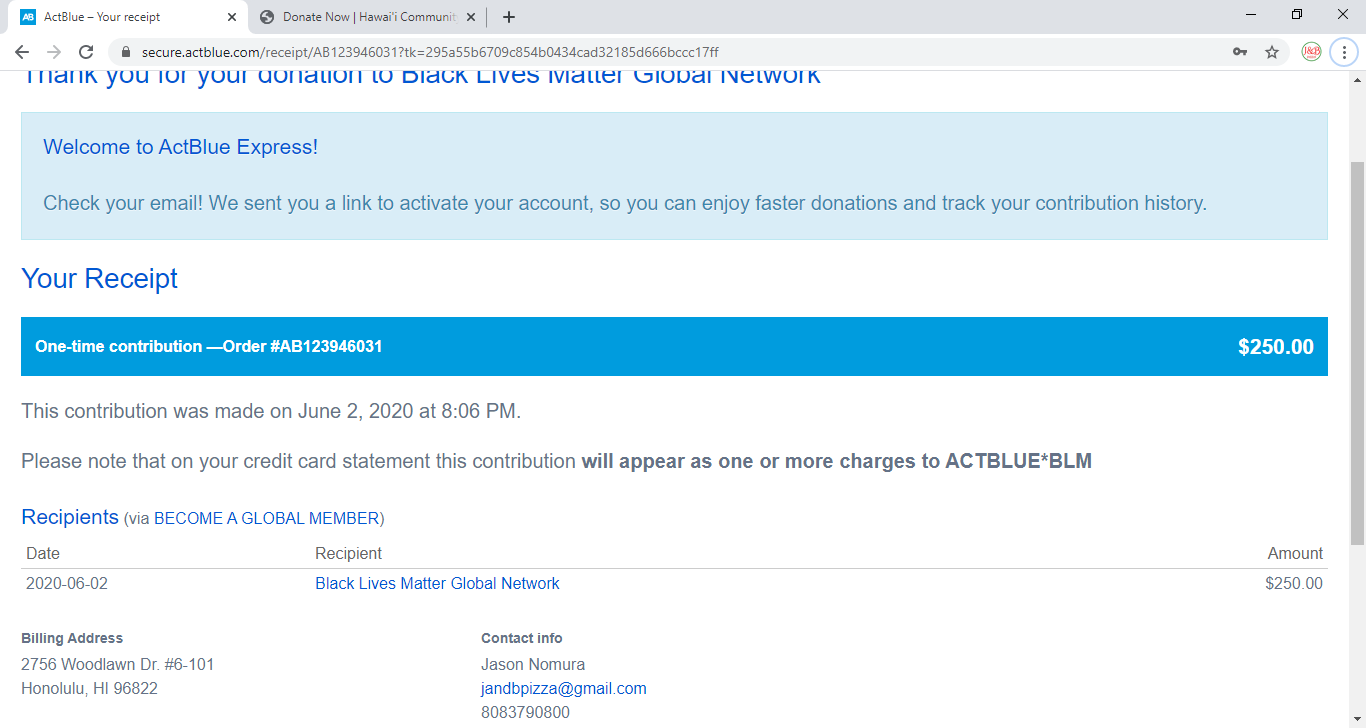This screenshot has width=1366, height=728.
Task: Click the Honolulu, HI 96822 line
Action: 89,688
